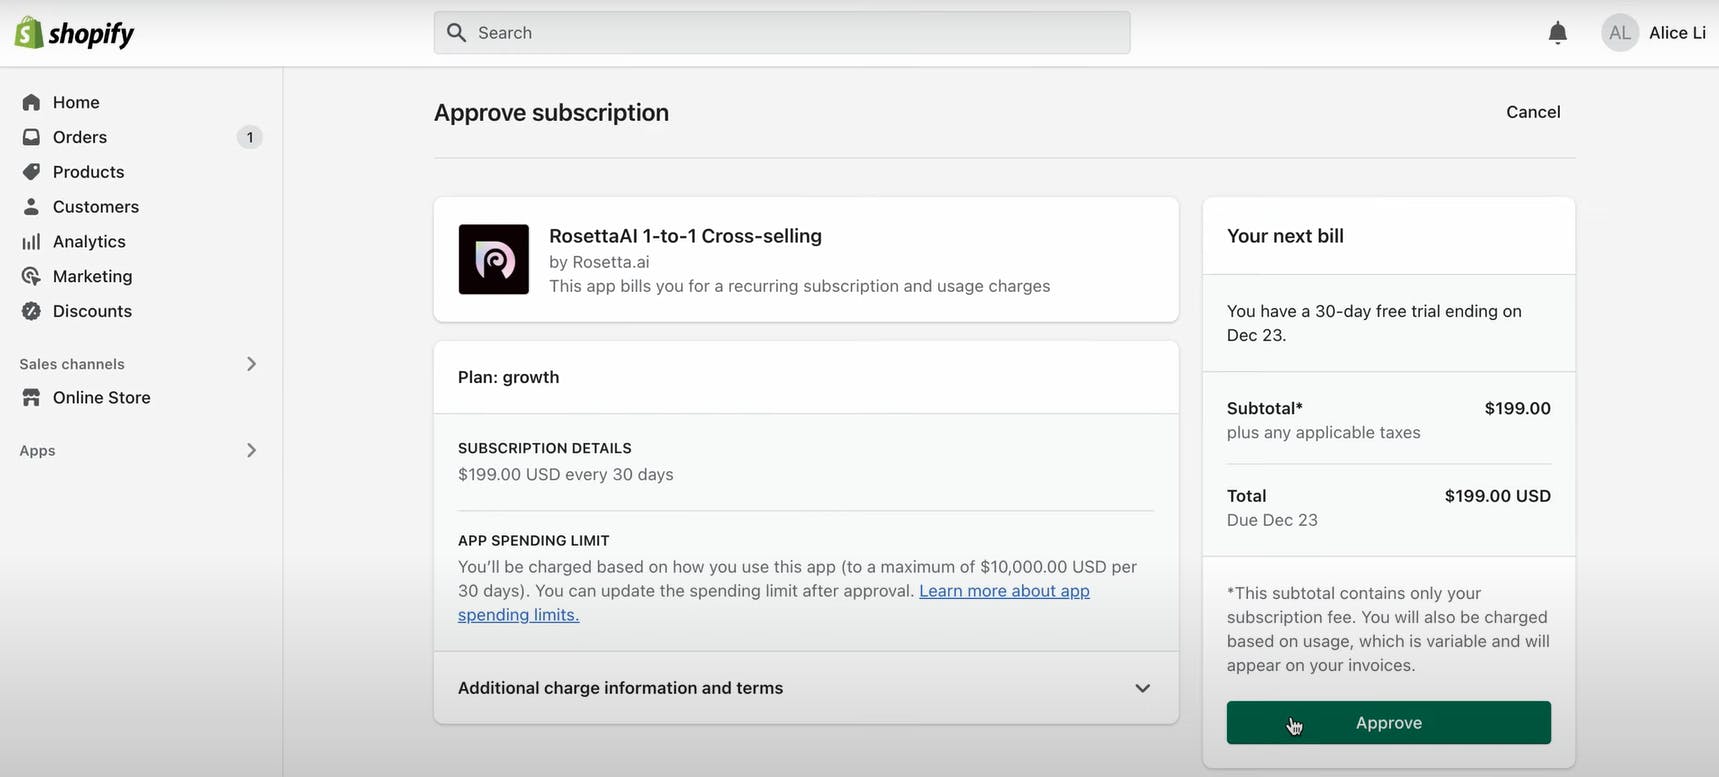Expand Additional charge information and terms
This screenshot has width=1719, height=777.
coord(806,688)
